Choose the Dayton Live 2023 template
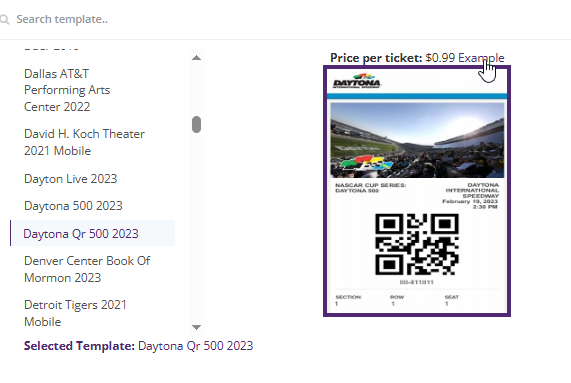571x383 pixels. [71, 179]
